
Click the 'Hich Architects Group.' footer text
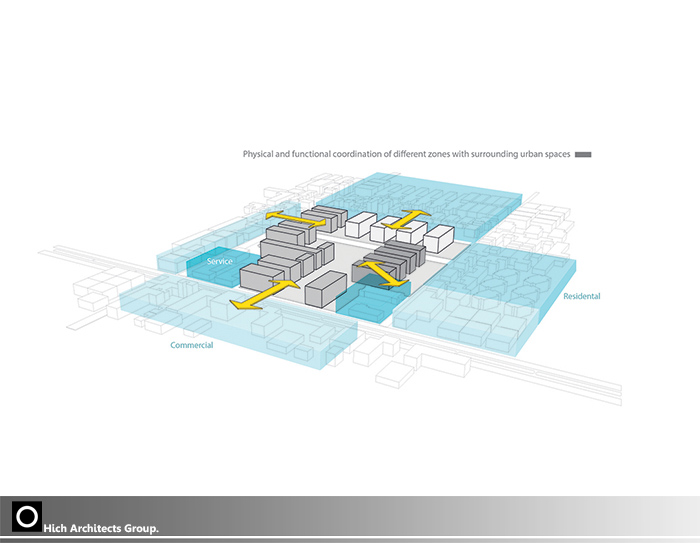pyautogui.click(x=101, y=528)
